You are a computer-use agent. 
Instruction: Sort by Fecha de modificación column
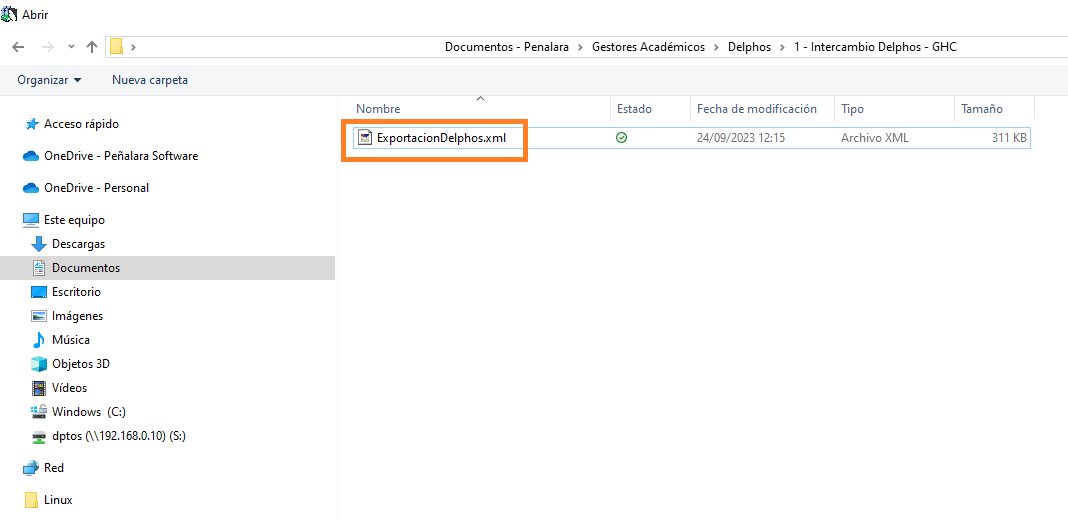pos(756,109)
